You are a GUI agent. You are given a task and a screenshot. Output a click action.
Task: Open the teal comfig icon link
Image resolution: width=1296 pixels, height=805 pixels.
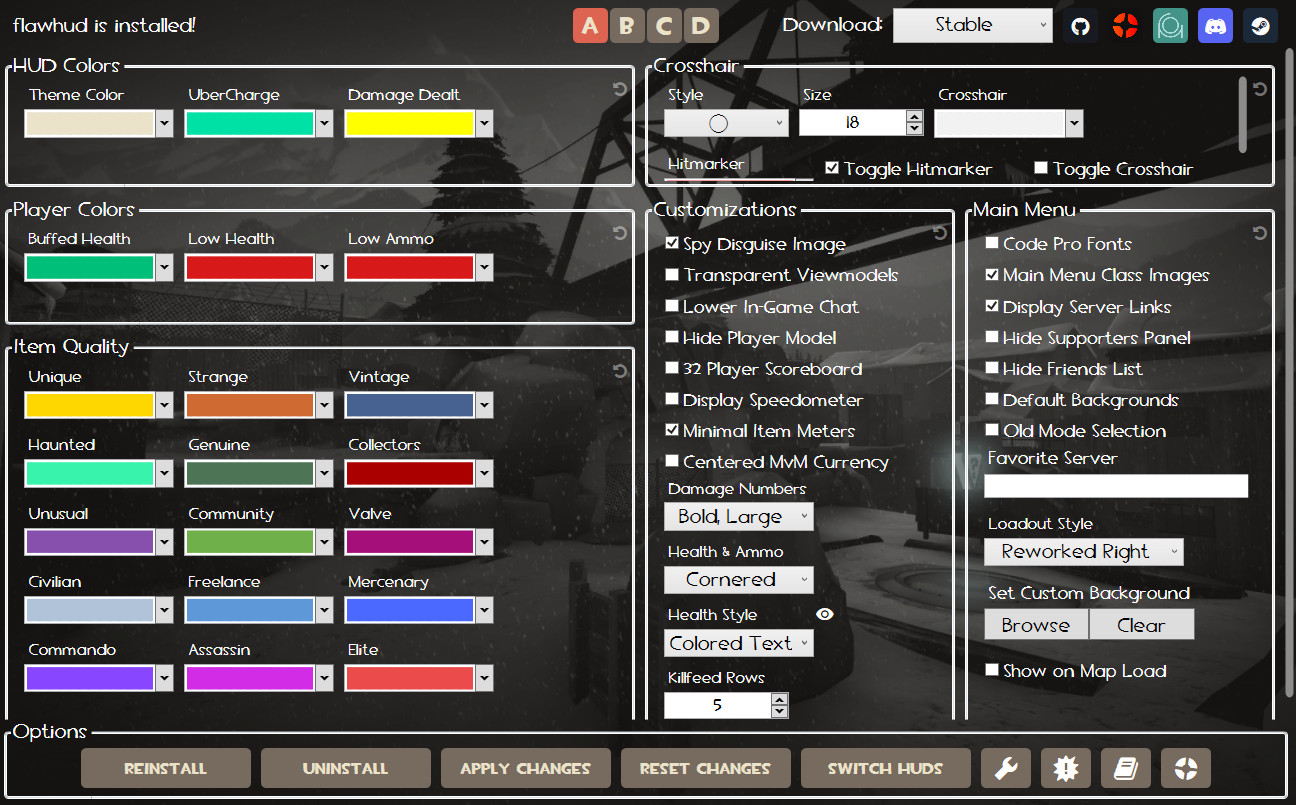pyautogui.click(x=1170, y=25)
